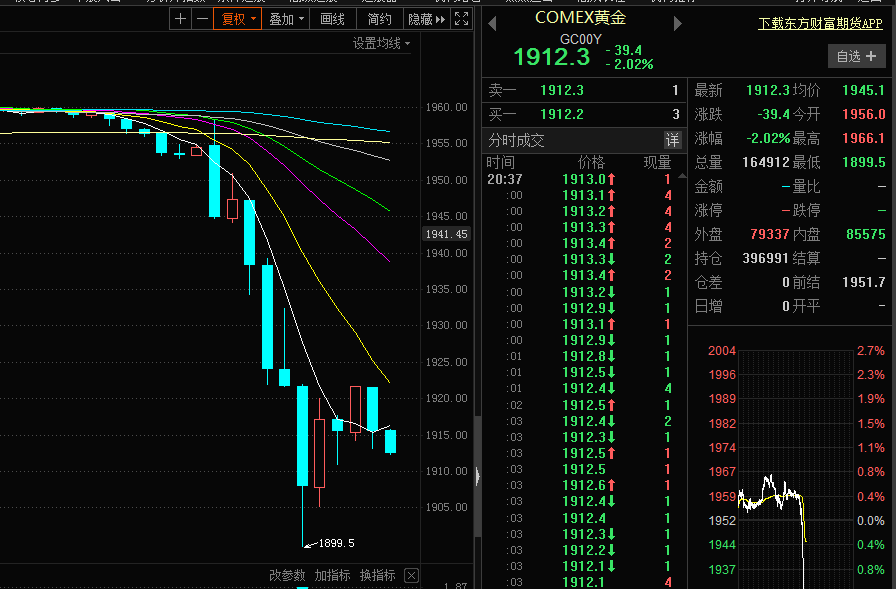Click 换指标 to switch indicator
This screenshot has width=896, height=589.
[377, 575]
